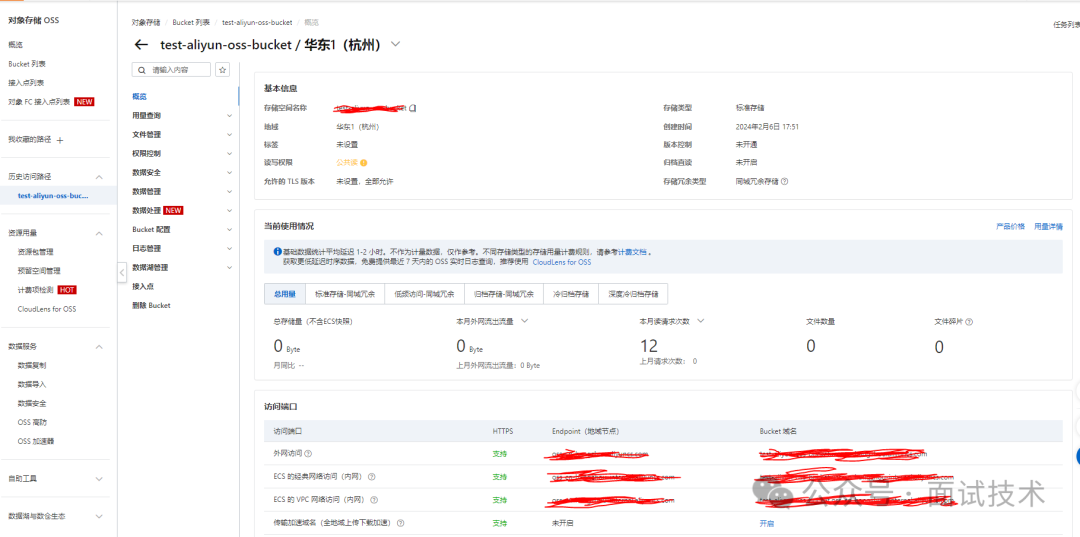Screen dimensions: 1080x537
Task: Switch to 低频访问-同城冗余 tab
Action: [424, 294]
